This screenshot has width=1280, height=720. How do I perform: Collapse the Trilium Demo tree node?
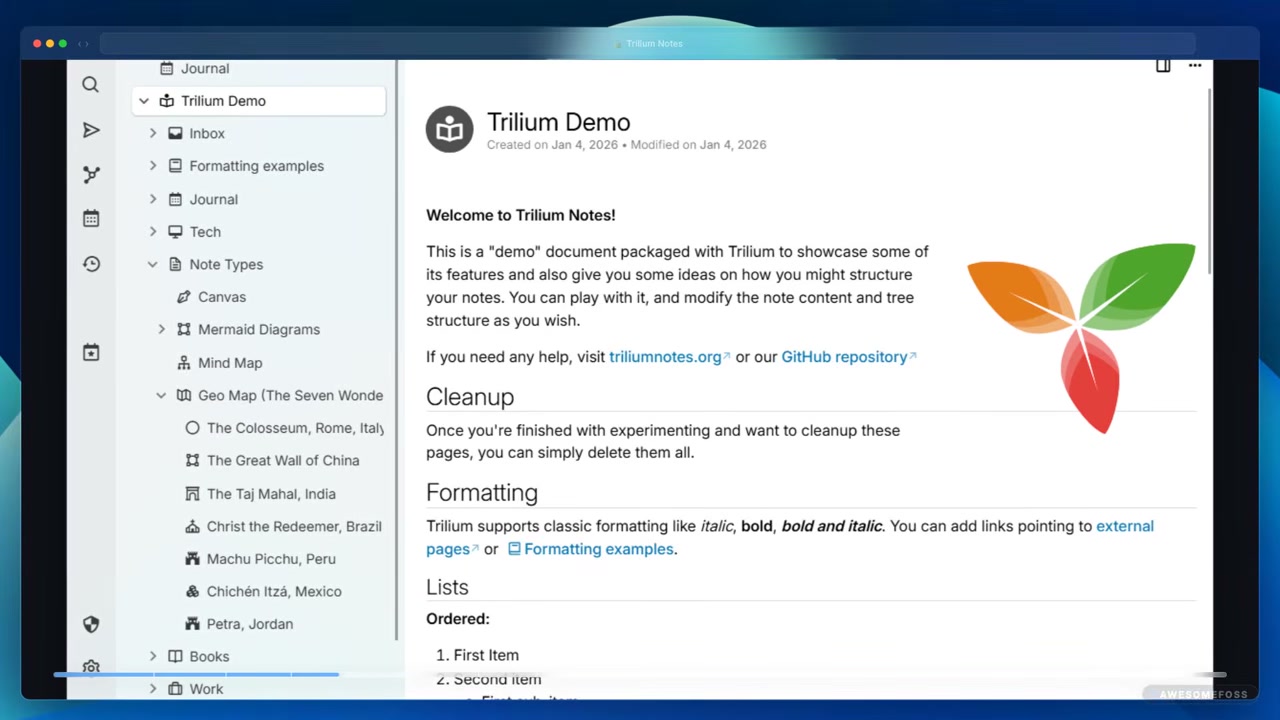click(x=144, y=101)
